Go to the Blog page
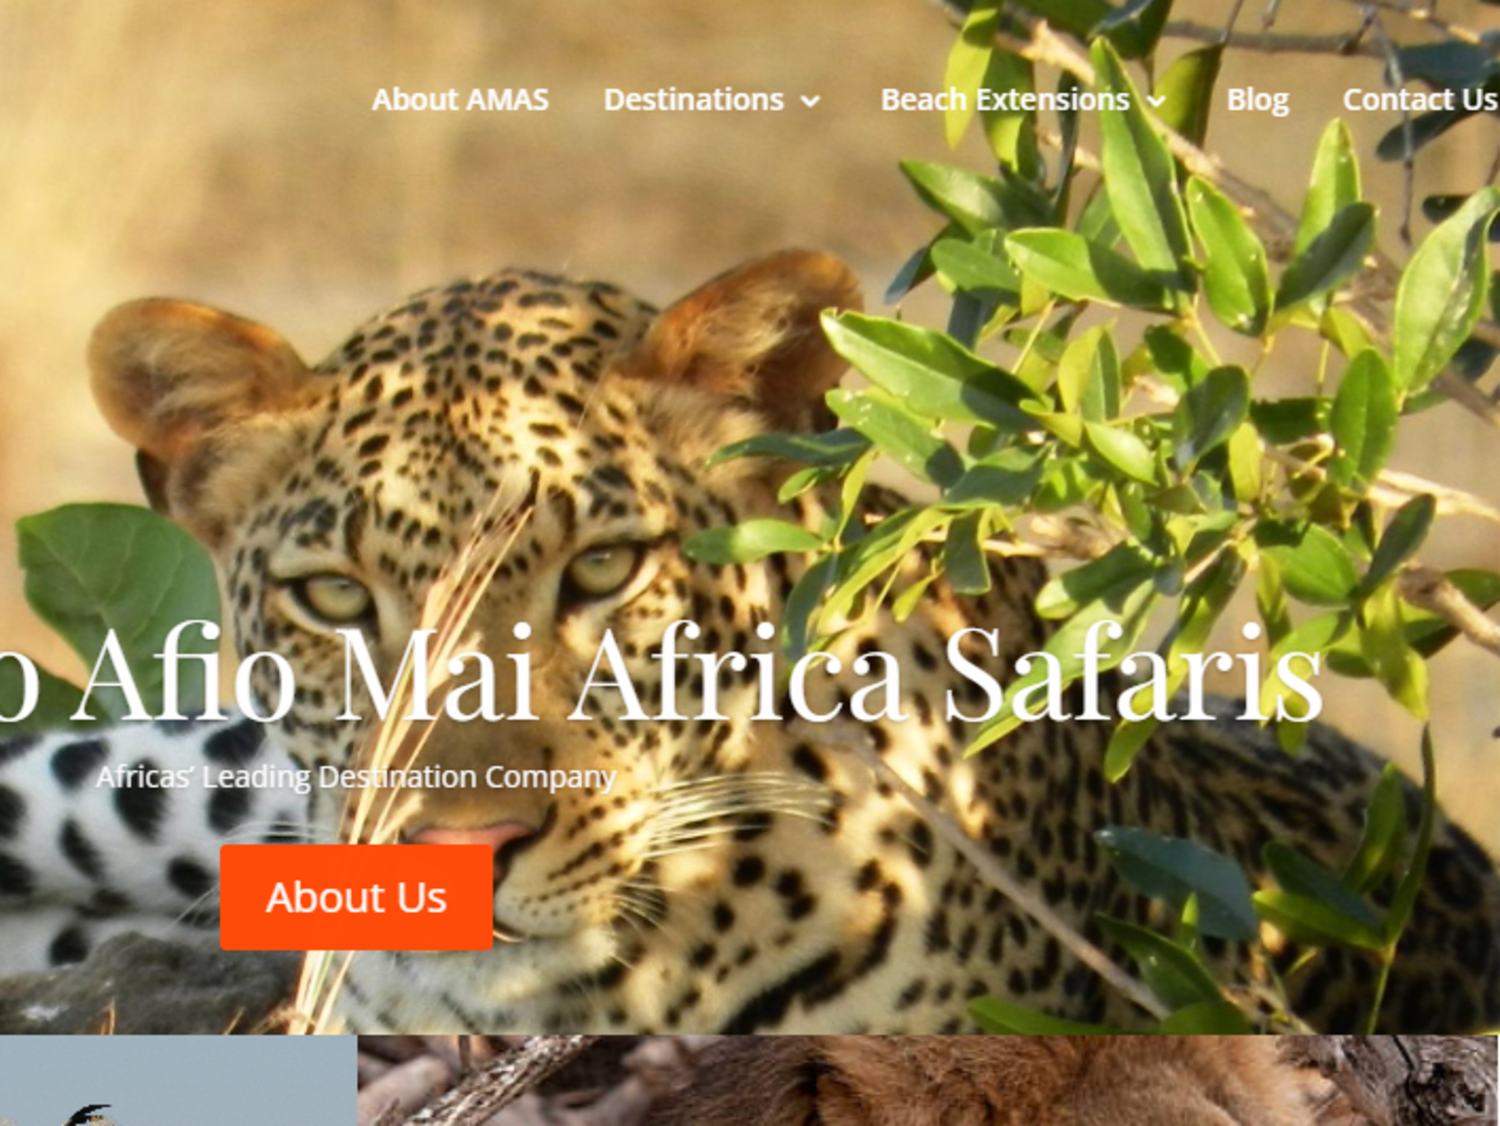 (x=1257, y=100)
